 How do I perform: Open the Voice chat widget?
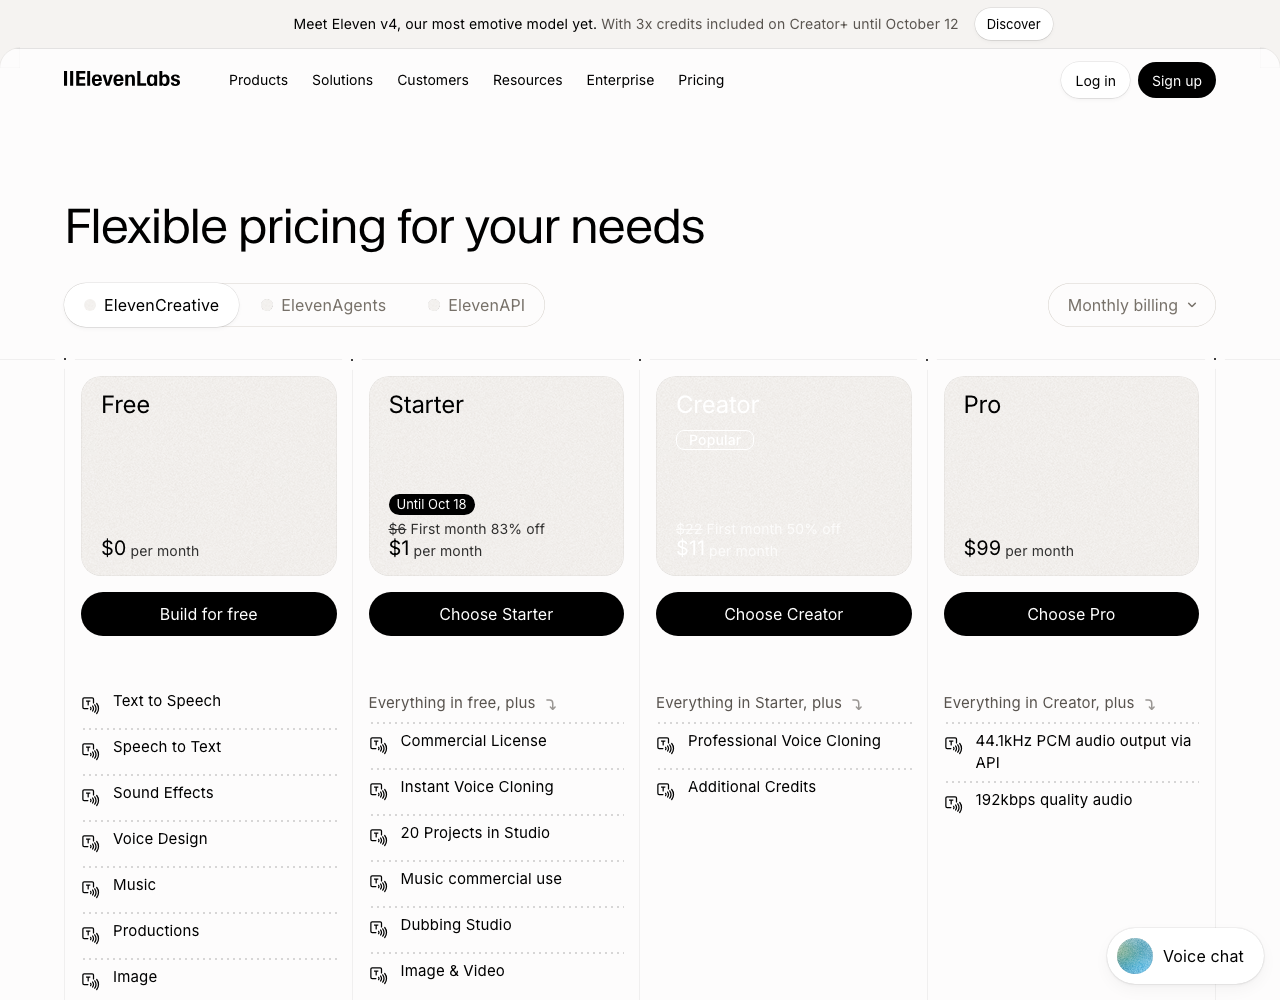1185,956
